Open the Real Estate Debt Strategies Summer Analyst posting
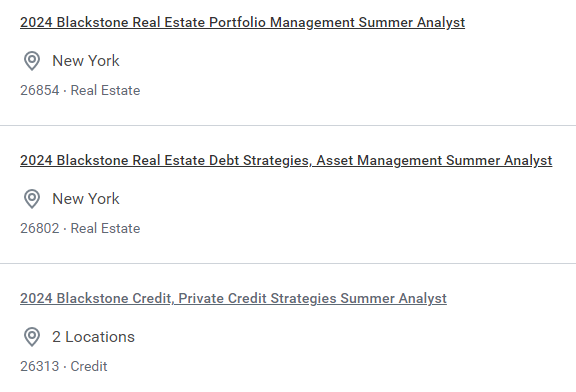Viewport: 576px width, 392px height. tap(286, 161)
